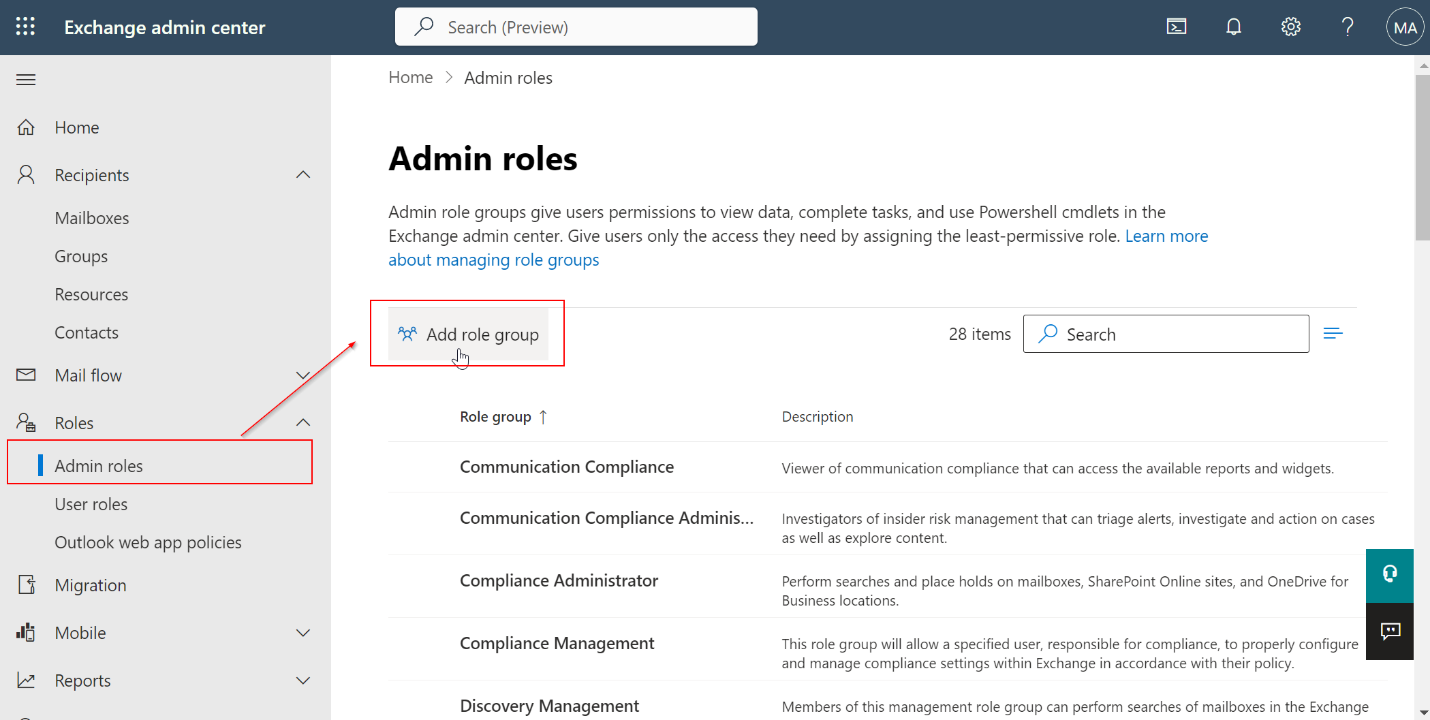The height and width of the screenshot is (720, 1430).
Task: Click the help question mark icon
Action: tap(1347, 26)
